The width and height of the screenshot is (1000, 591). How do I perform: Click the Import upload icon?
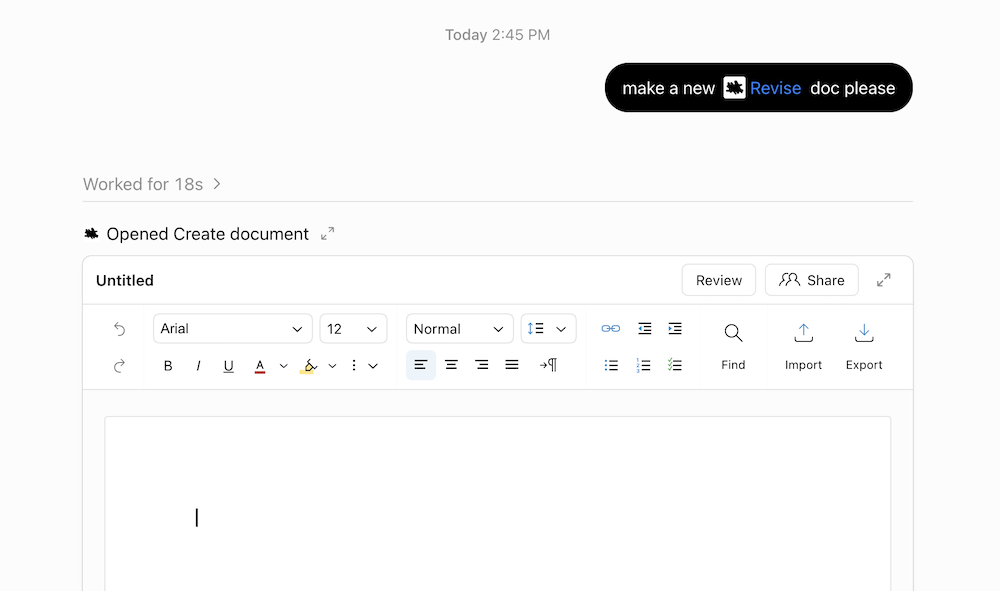click(804, 333)
